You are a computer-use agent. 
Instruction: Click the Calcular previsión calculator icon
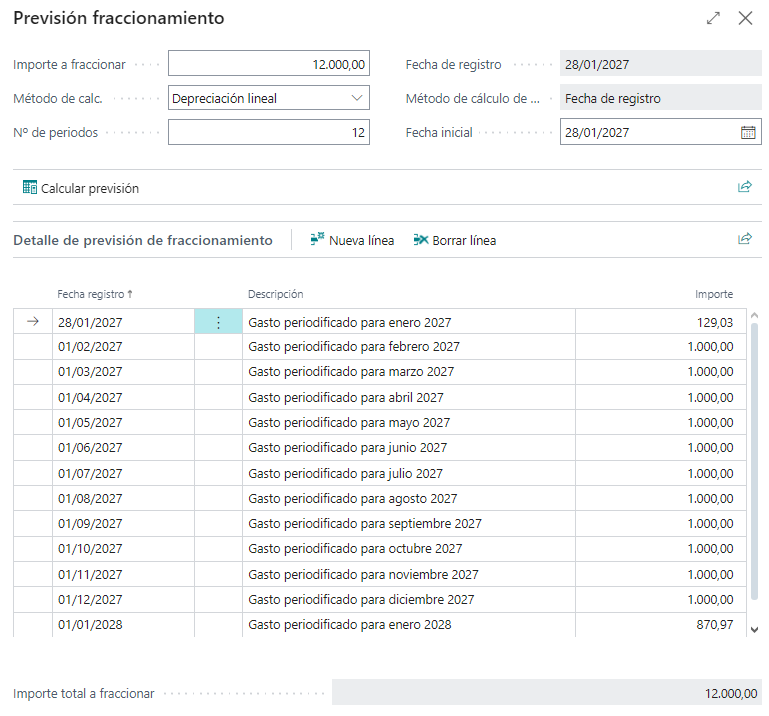click(x=29, y=188)
